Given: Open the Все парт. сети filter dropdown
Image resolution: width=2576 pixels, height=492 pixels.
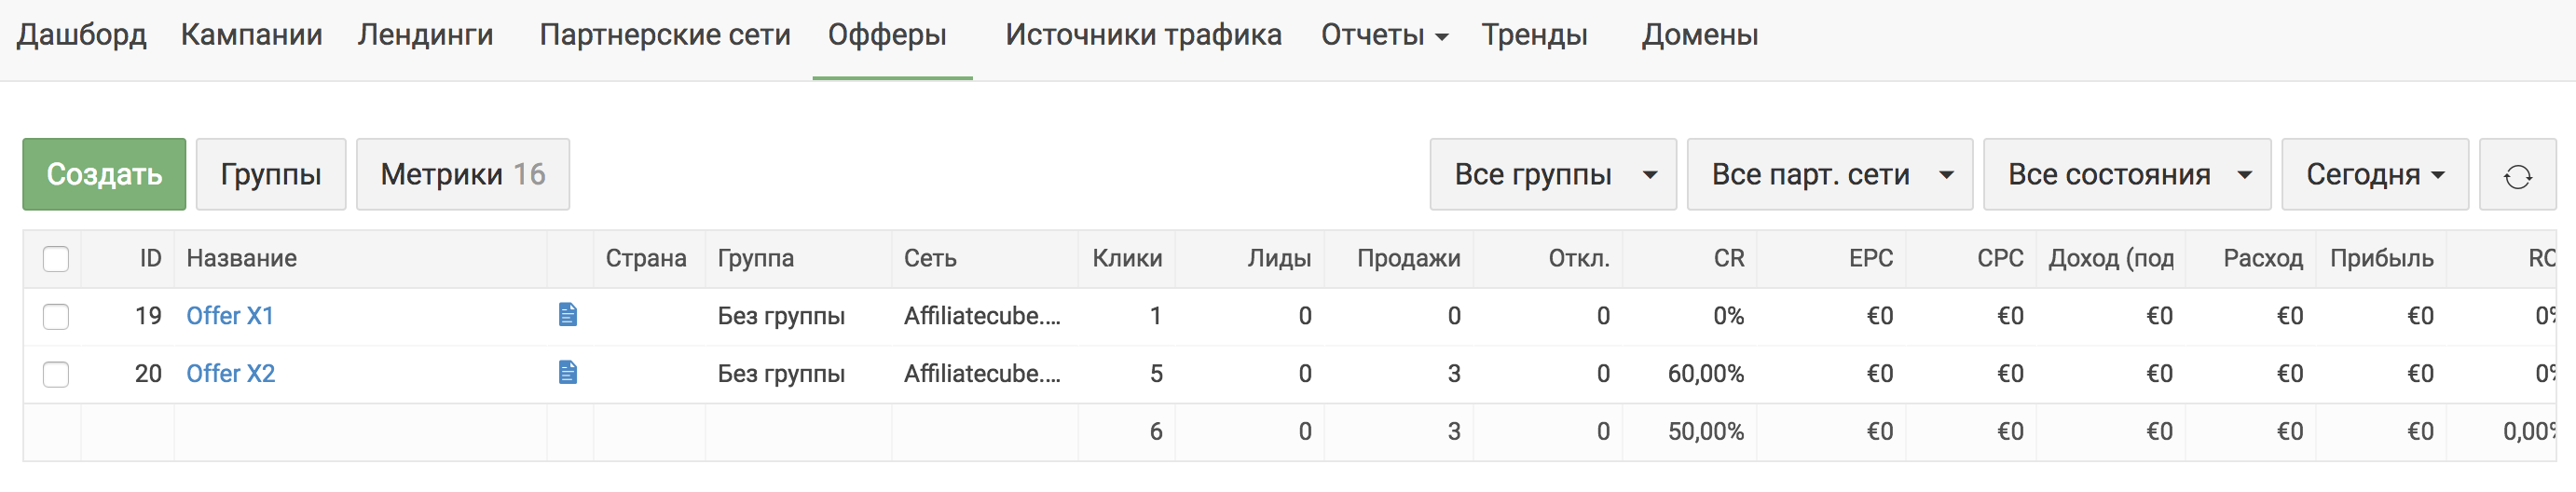Looking at the screenshot, I should point(1830,174).
